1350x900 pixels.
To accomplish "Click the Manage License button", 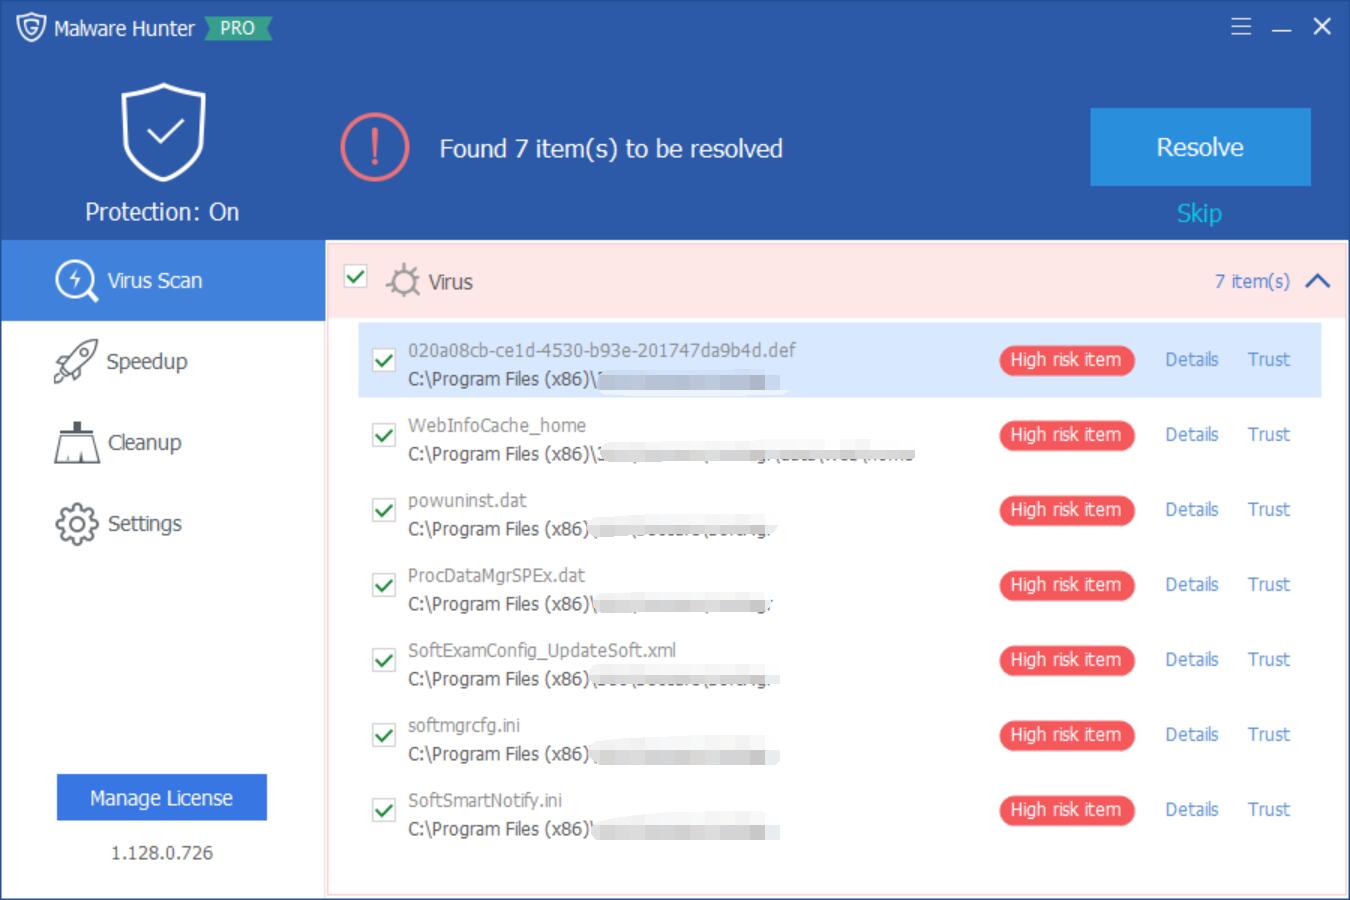I will (x=161, y=797).
